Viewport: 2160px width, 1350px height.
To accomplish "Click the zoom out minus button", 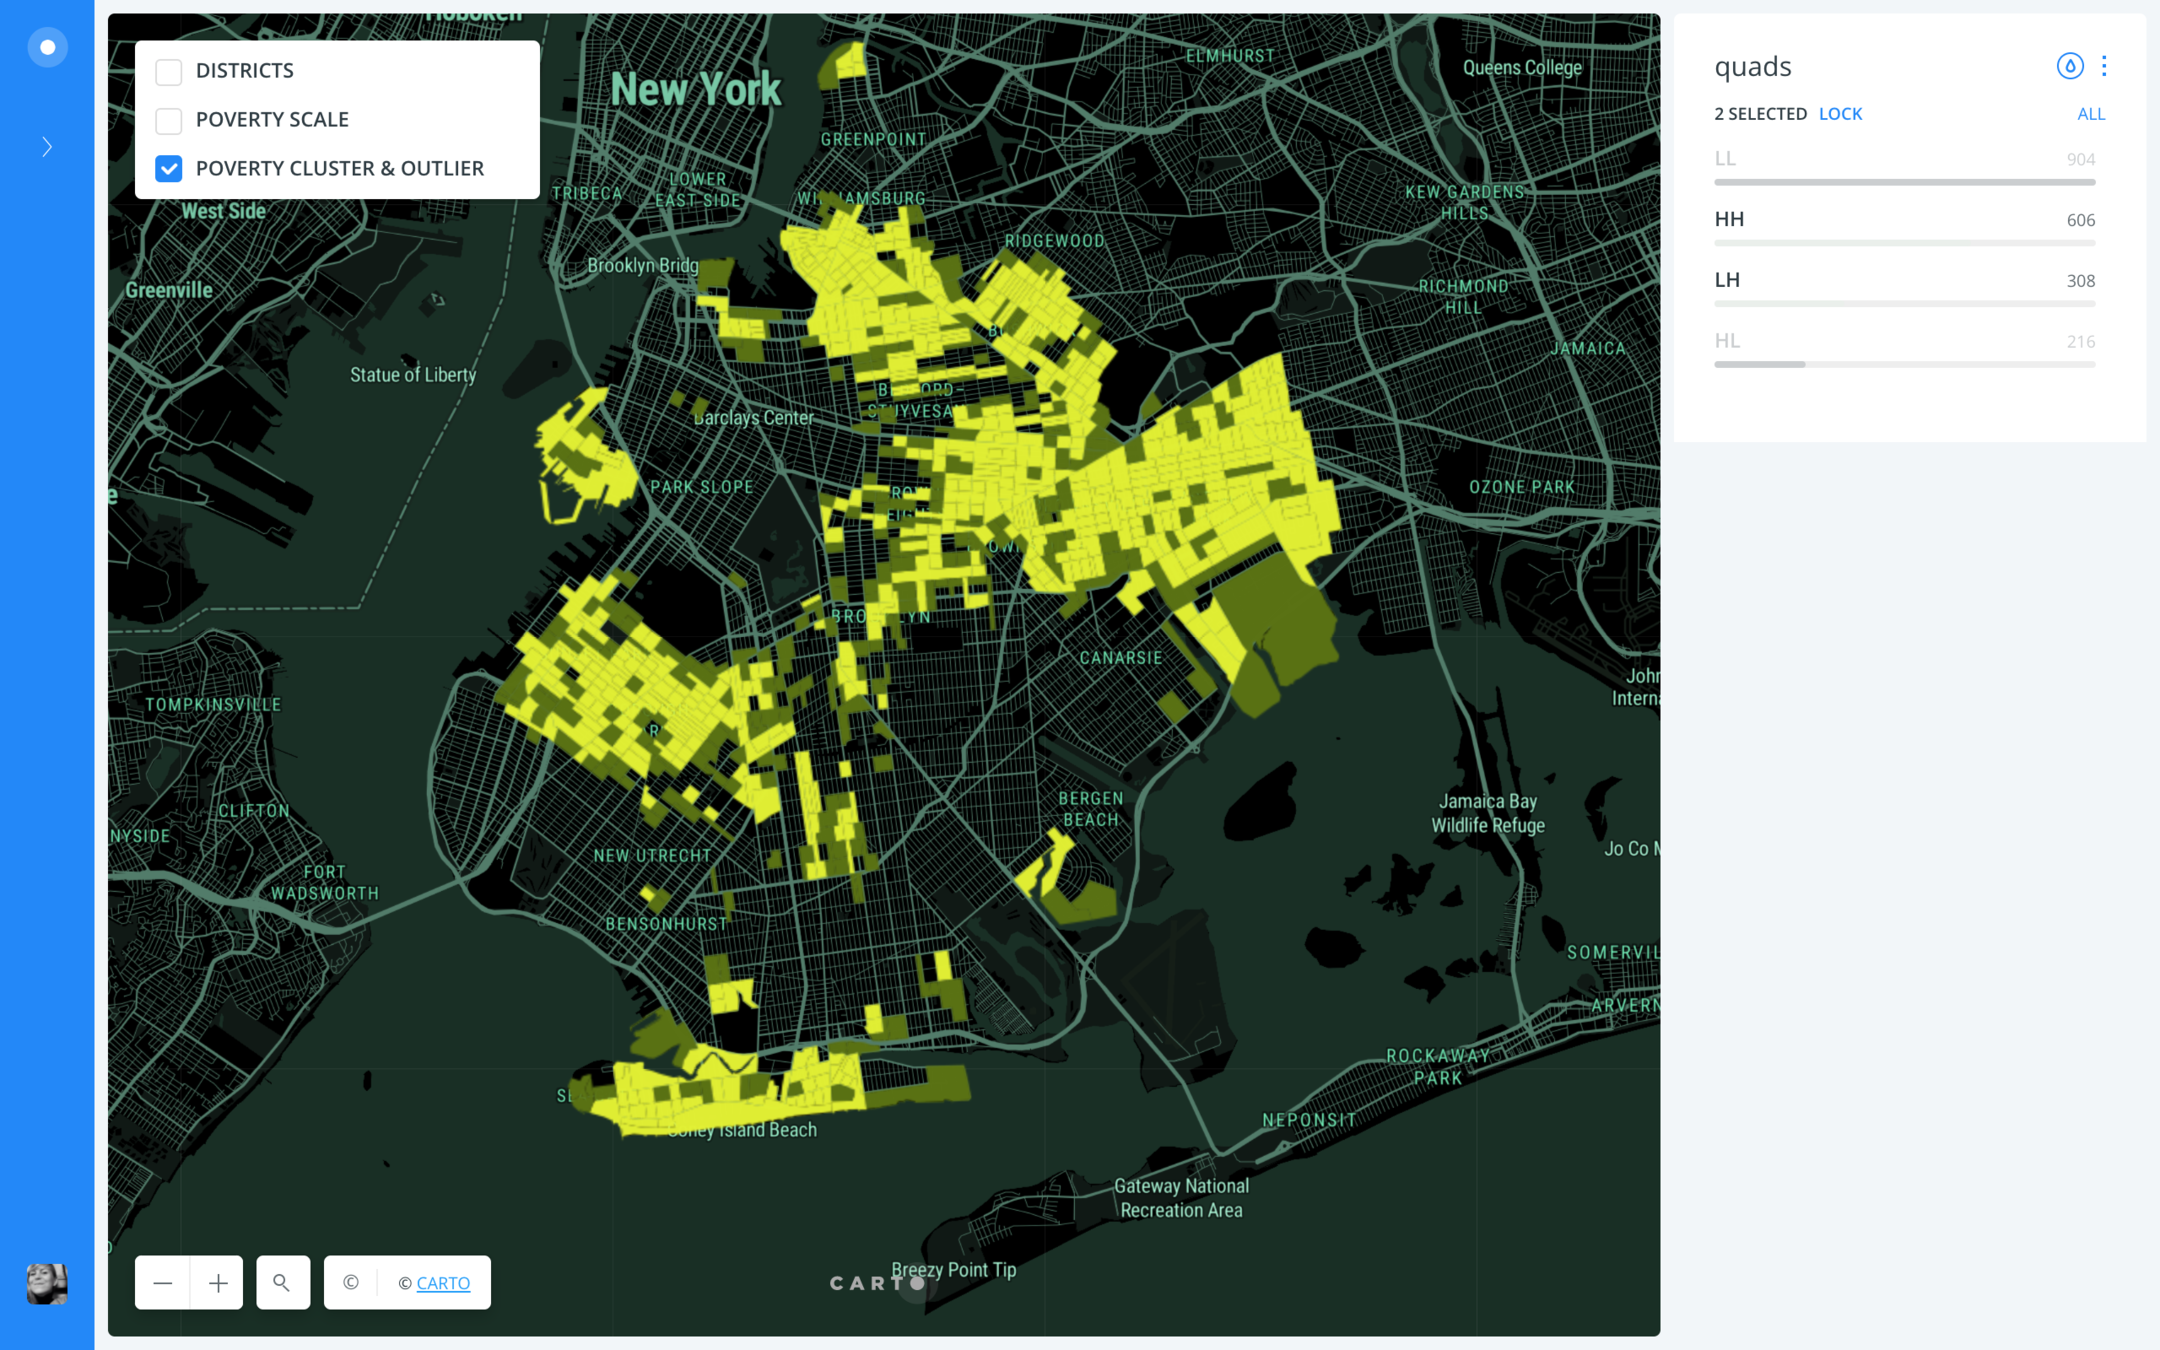I will [163, 1282].
